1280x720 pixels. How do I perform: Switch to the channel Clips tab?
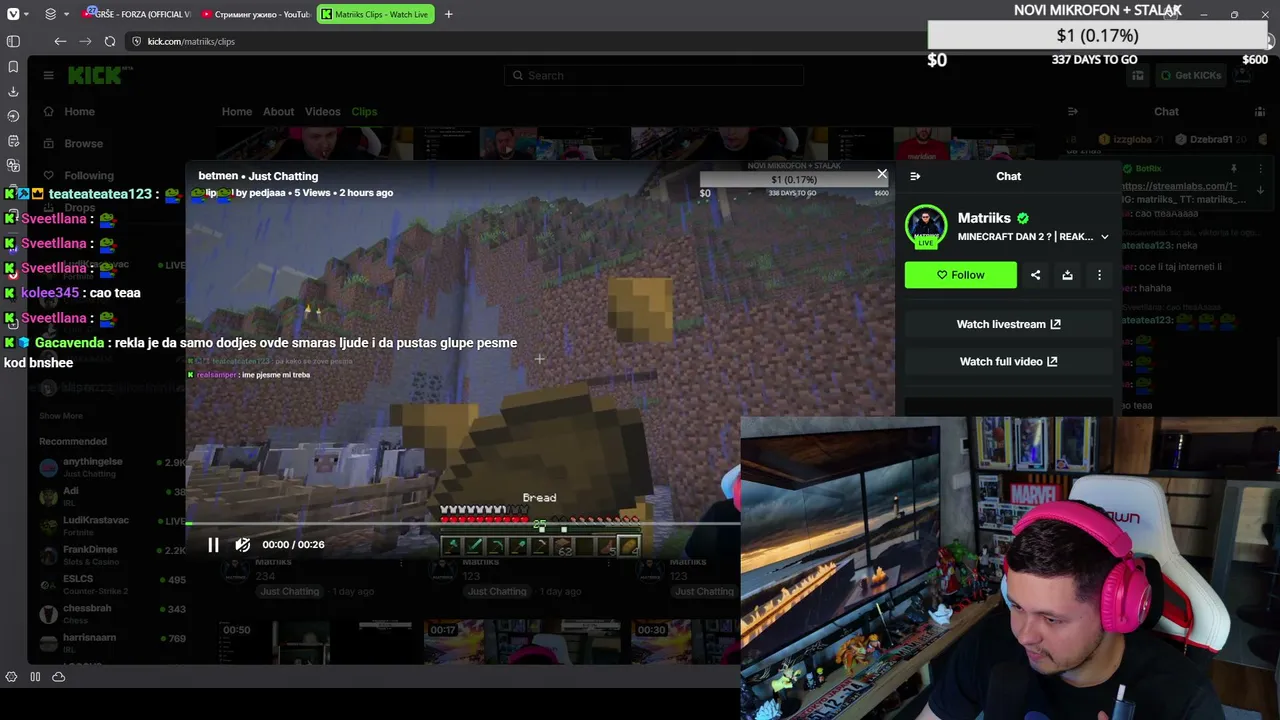point(364,112)
